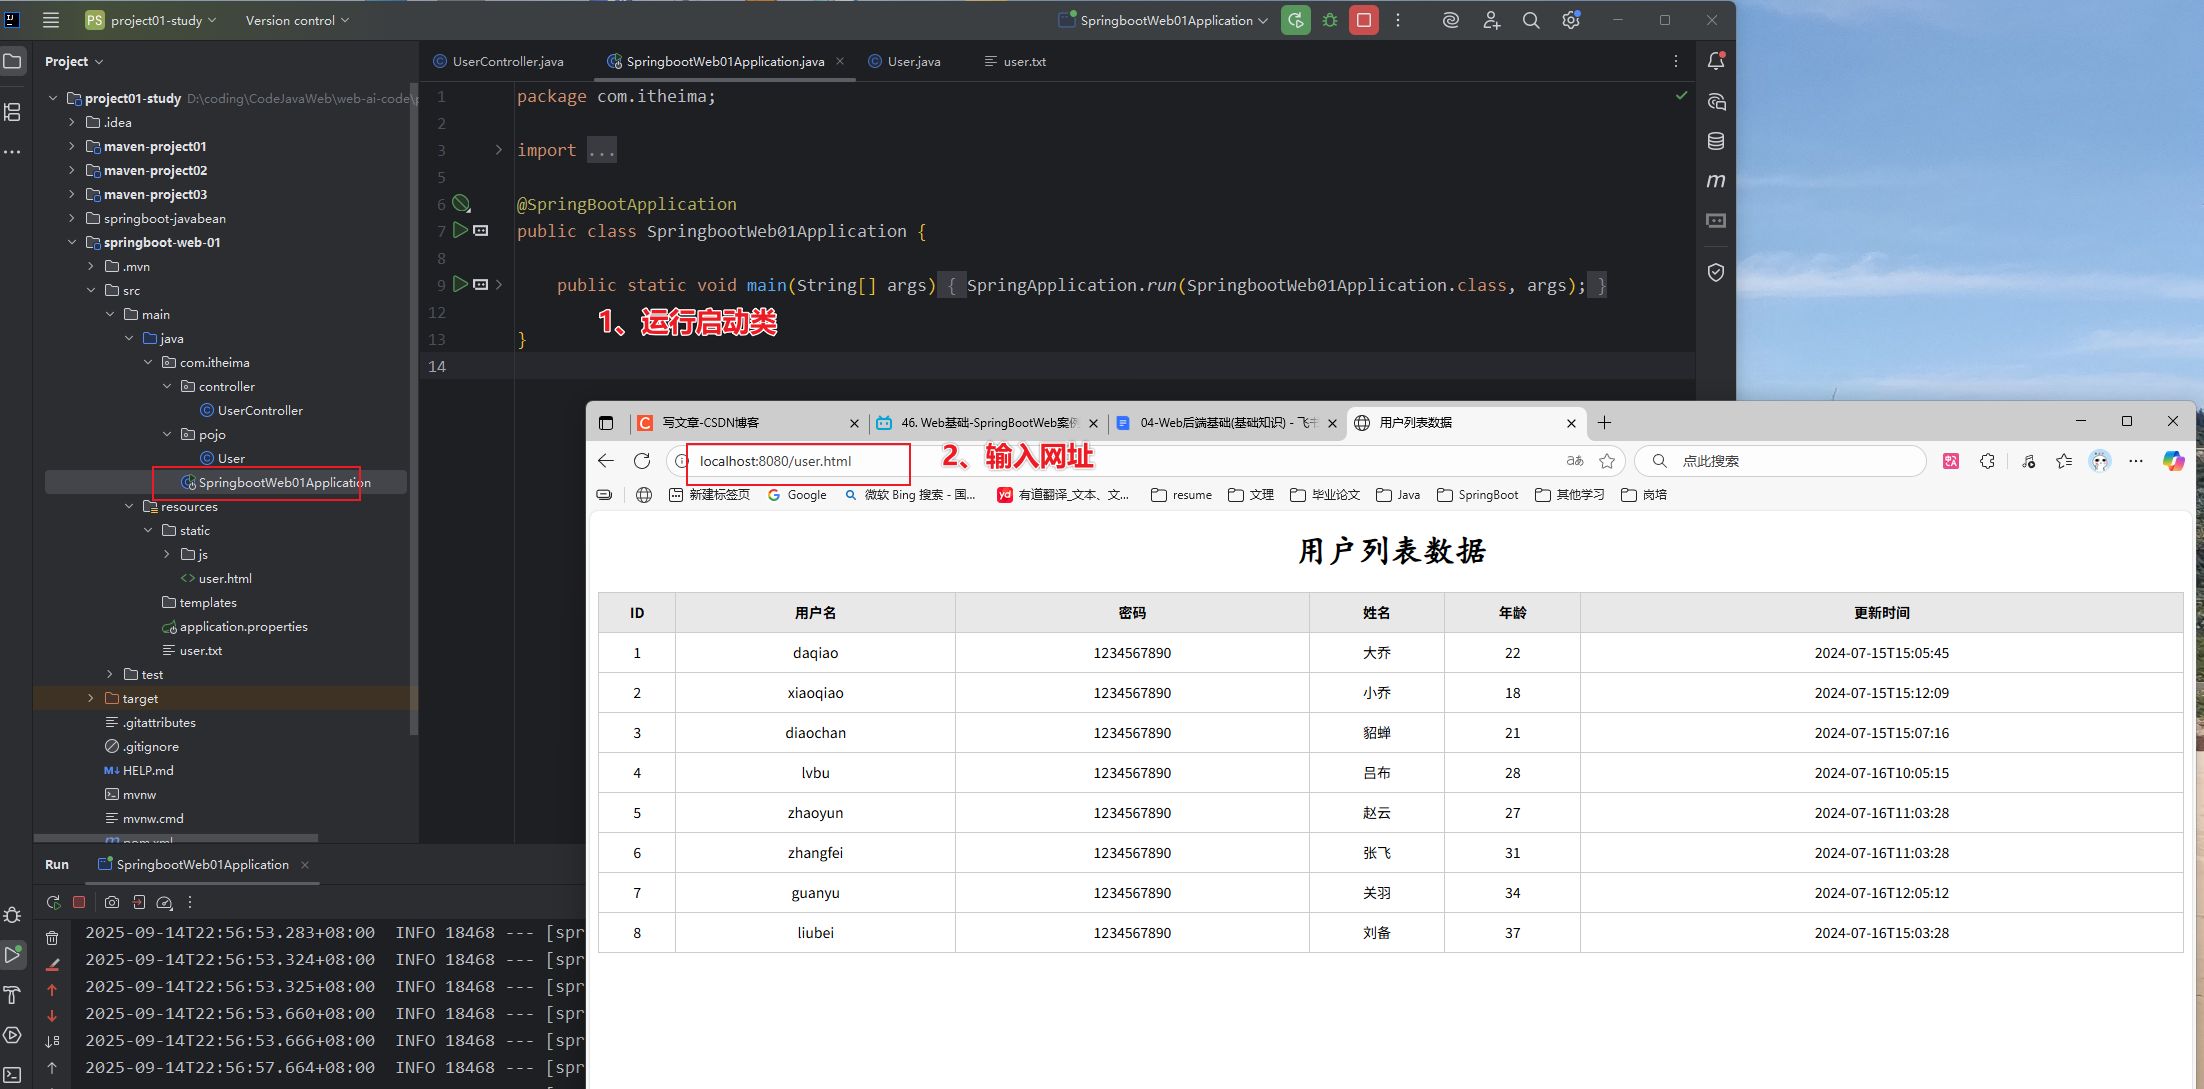Open Copilot icon in browser toolbar
The image size is (2204, 1089).
click(x=2173, y=461)
